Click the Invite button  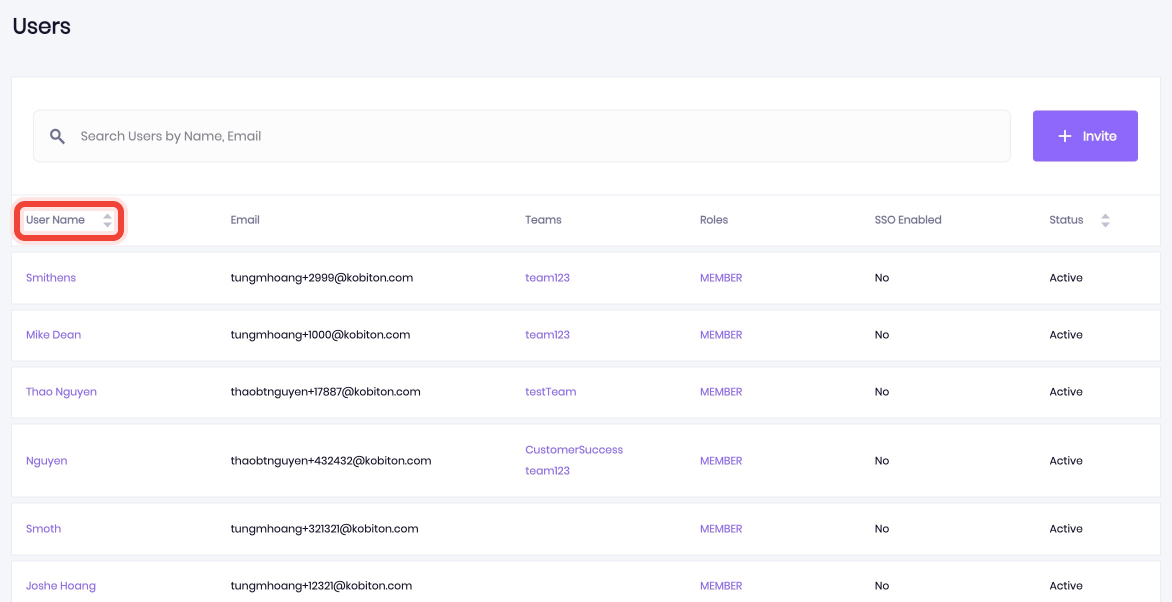(1085, 136)
